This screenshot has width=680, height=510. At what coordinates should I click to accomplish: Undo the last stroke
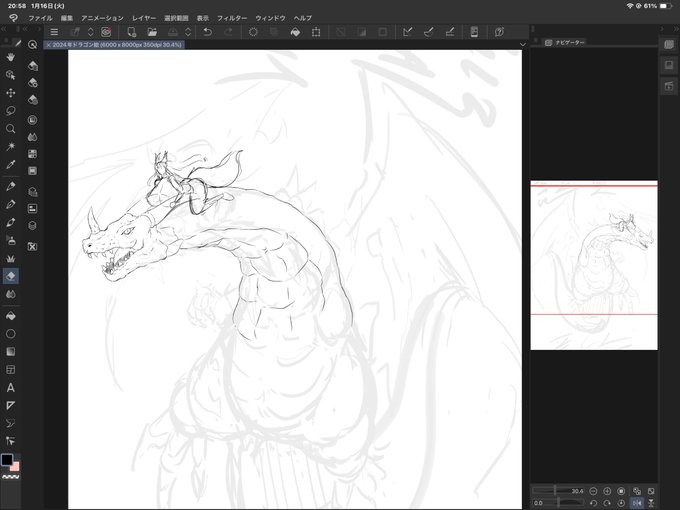tap(208, 32)
